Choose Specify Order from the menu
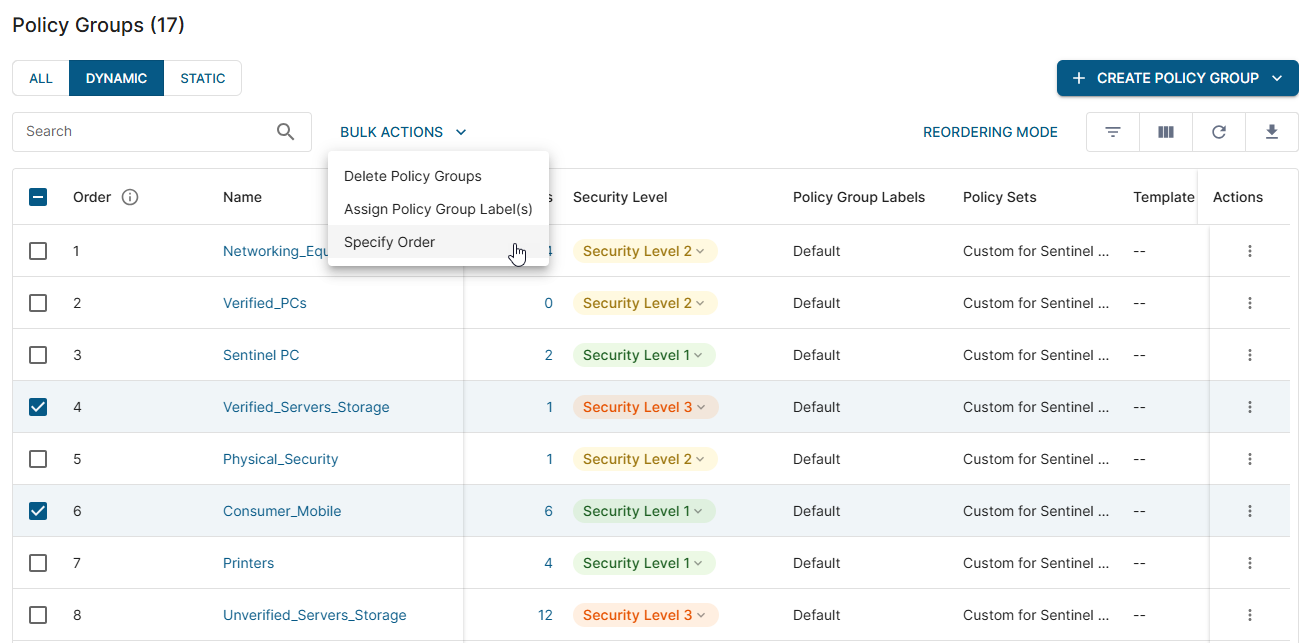 click(x=389, y=242)
